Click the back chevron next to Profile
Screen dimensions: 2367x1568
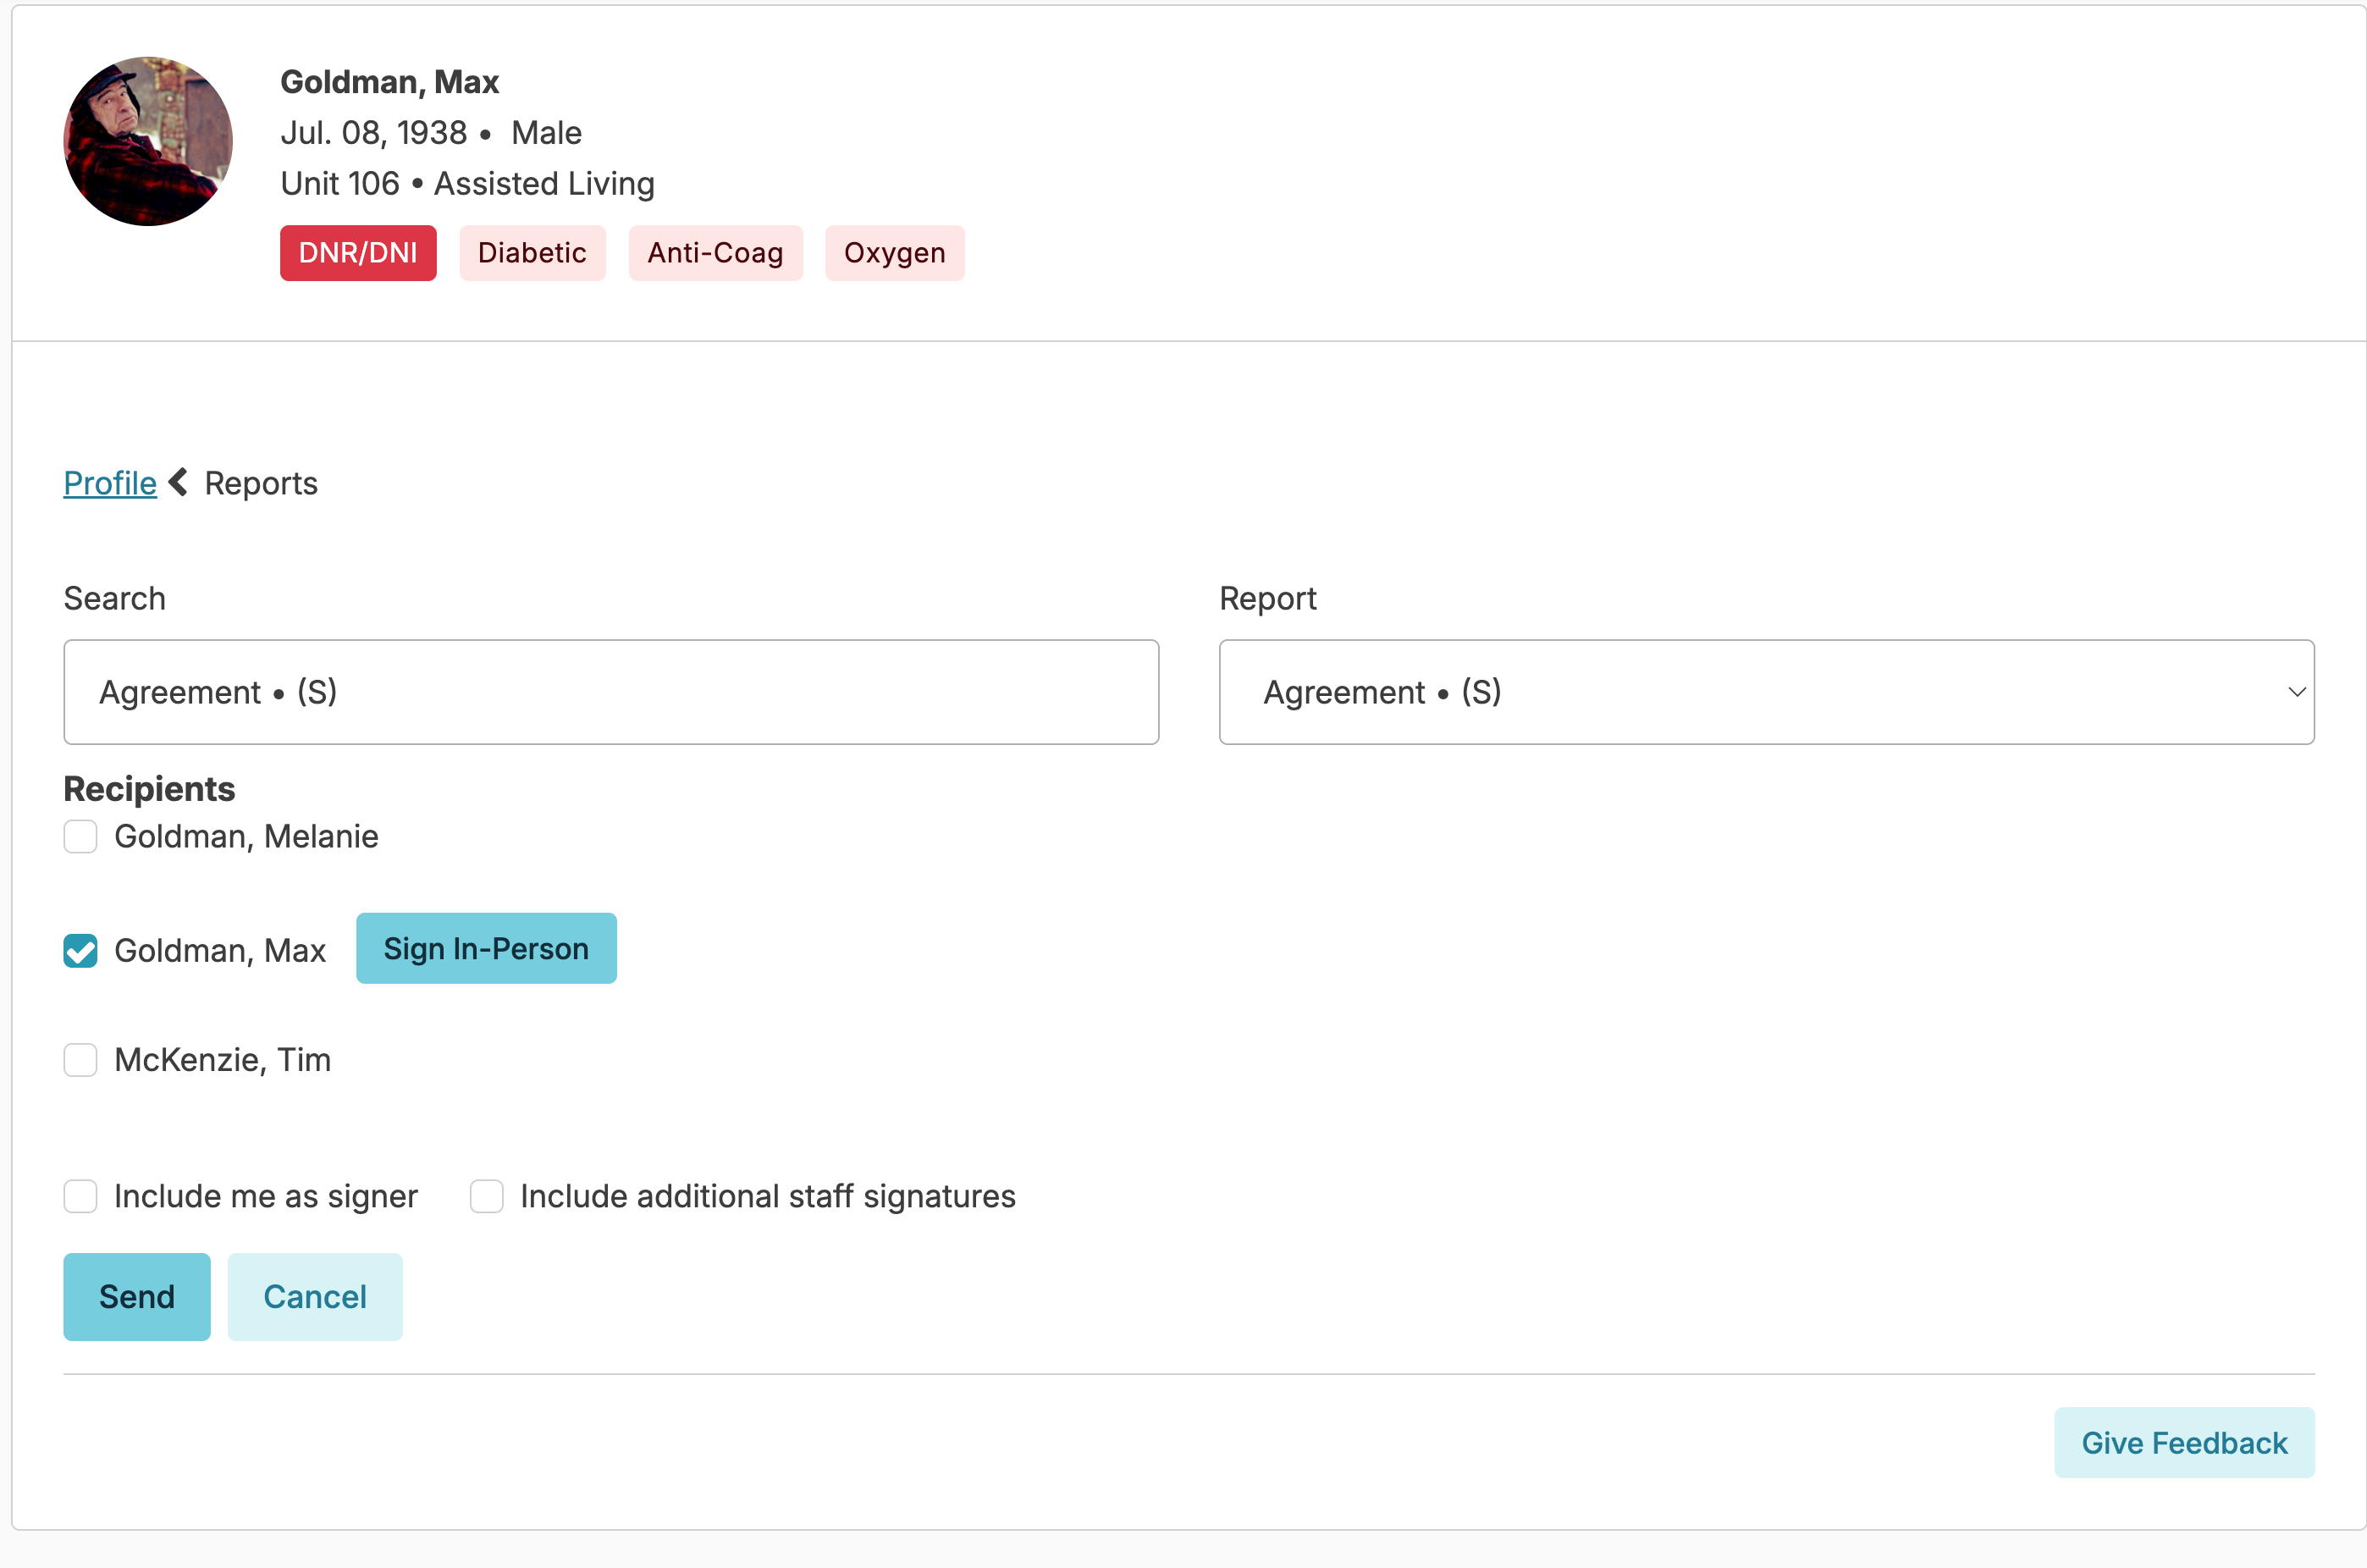(179, 482)
